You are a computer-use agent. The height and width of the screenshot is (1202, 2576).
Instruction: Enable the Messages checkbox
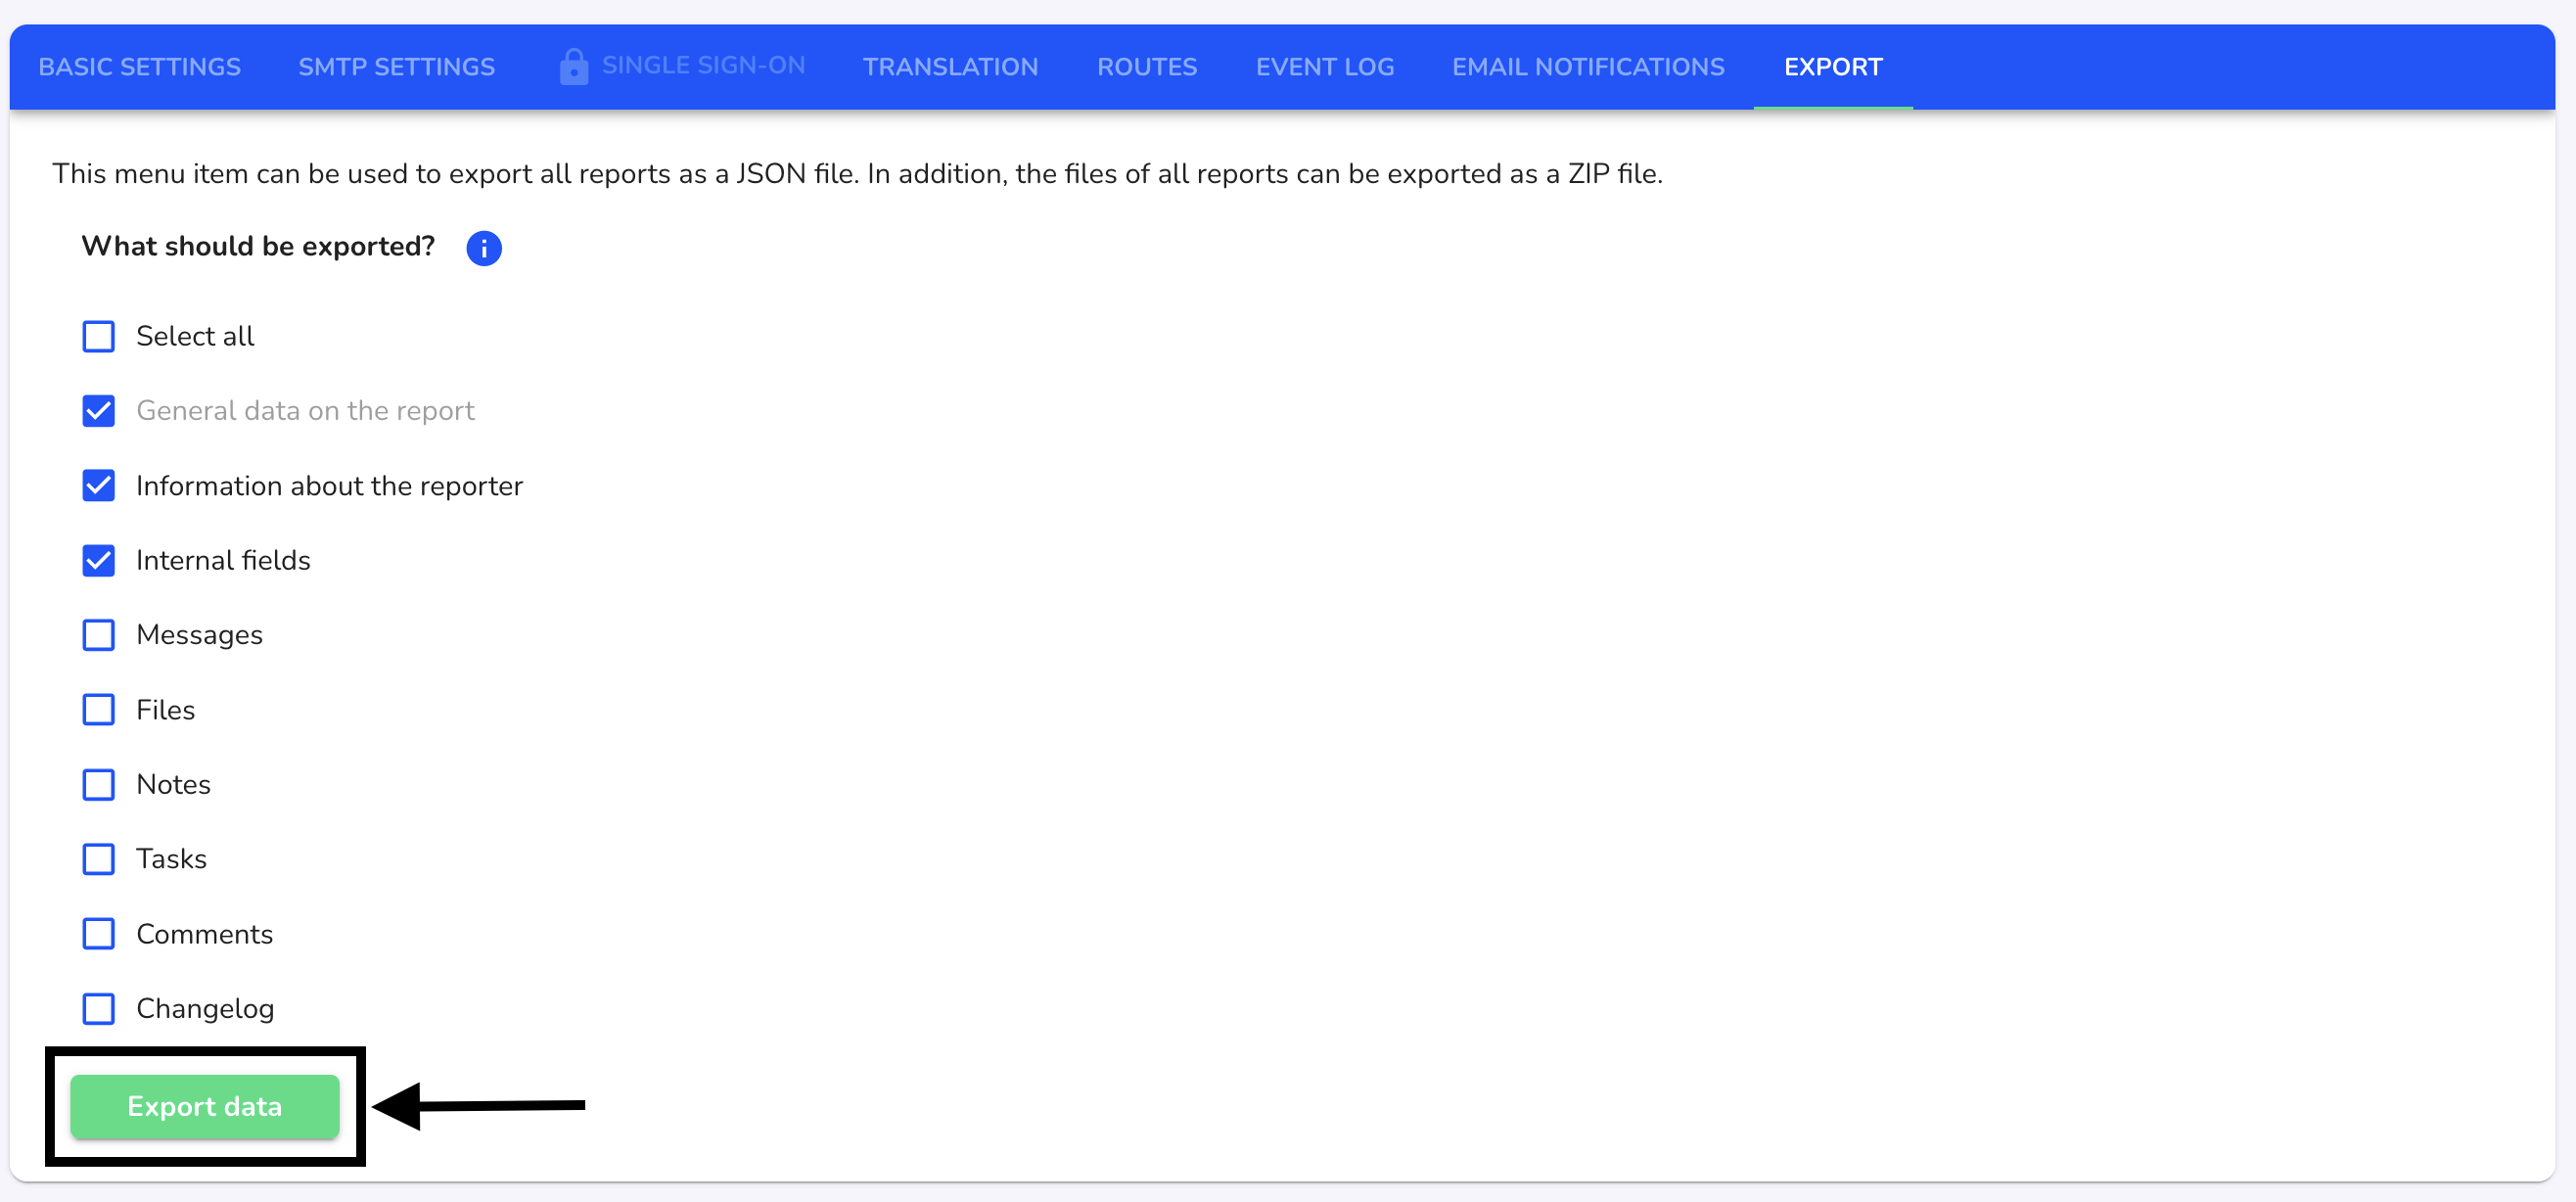98,635
